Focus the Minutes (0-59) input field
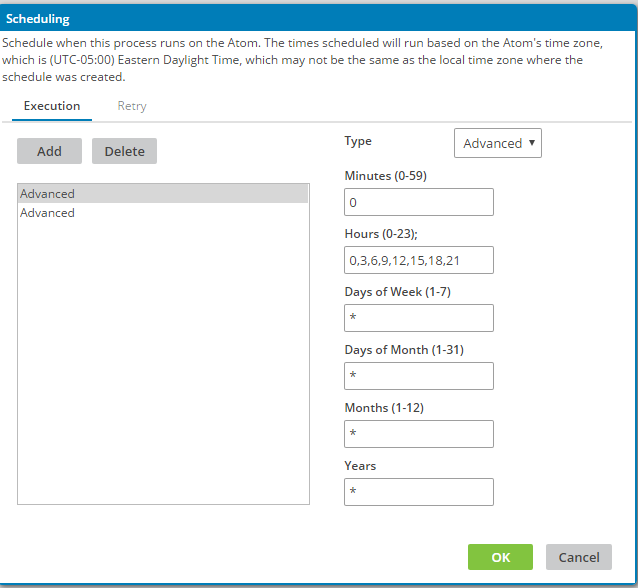638x588 pixels. (419, 202)
